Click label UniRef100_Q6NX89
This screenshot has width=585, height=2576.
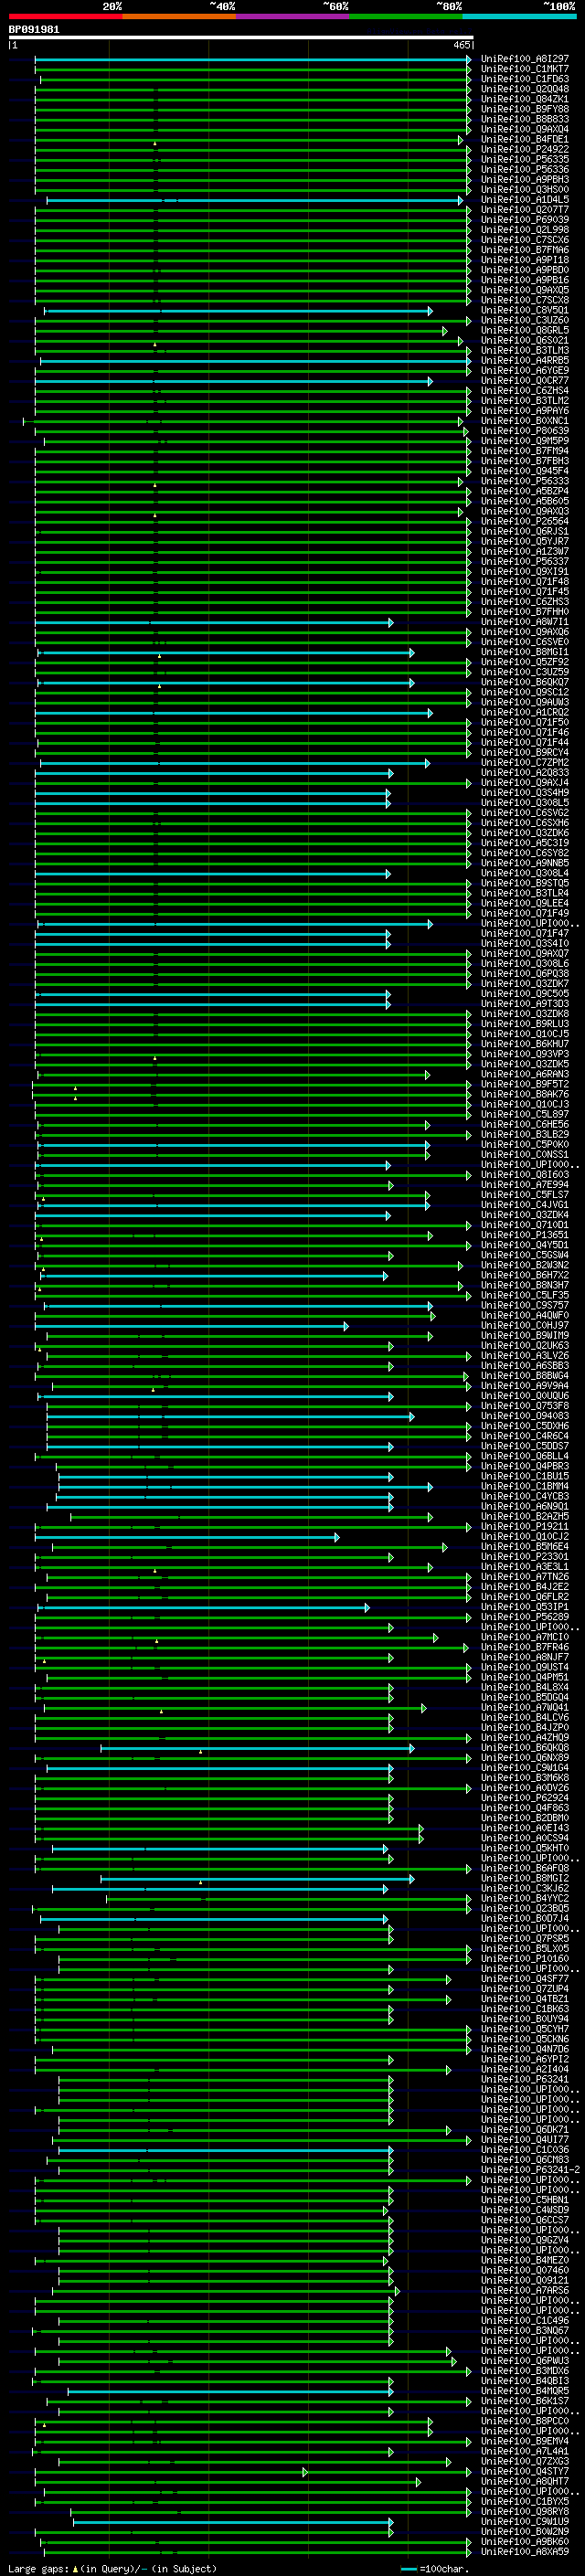524,1758
